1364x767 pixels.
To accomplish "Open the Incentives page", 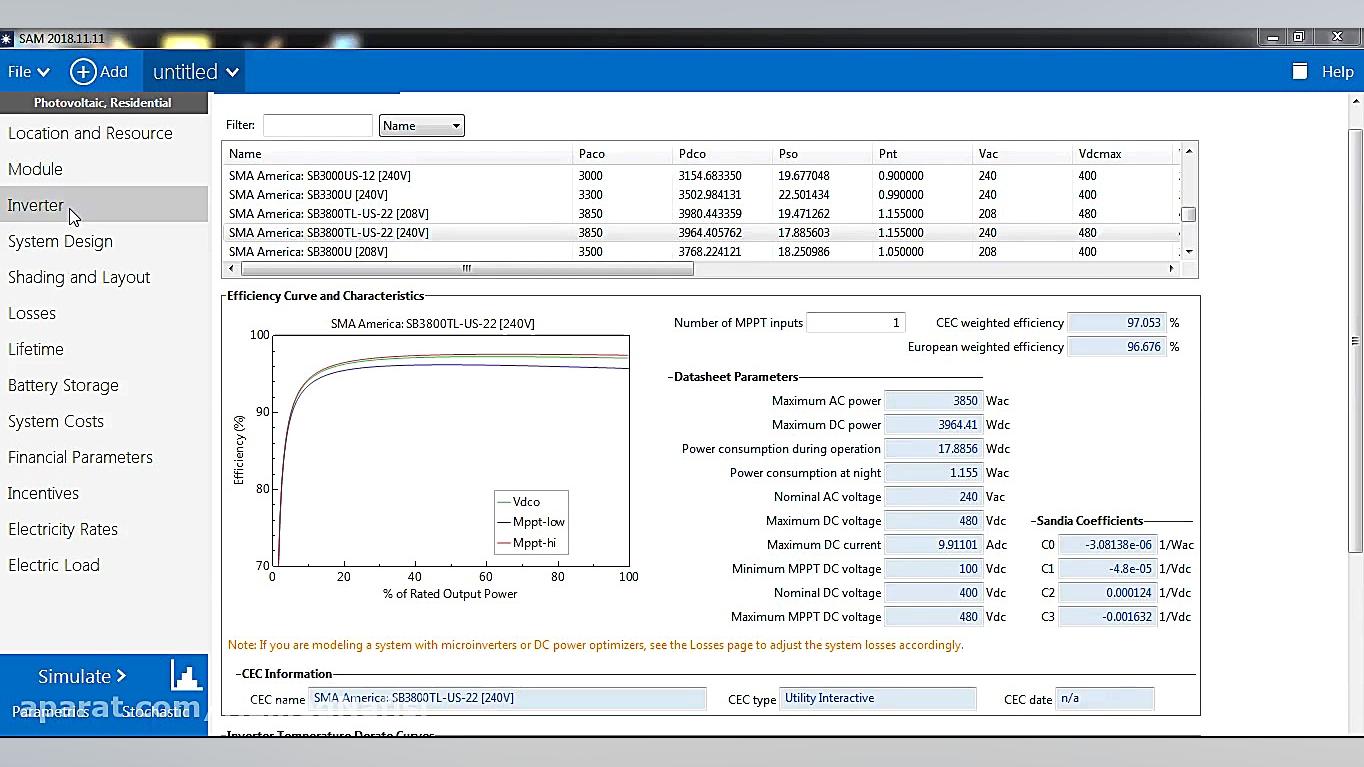I will (104, 493).
